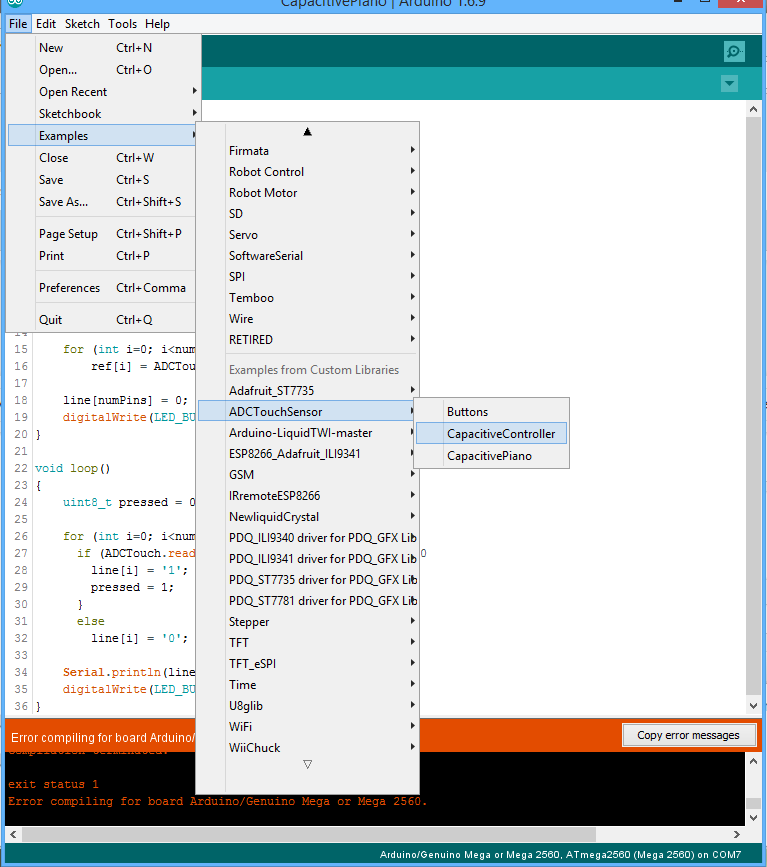Open Preferences from File menu

pyautogui.click(x=103, y=288)
